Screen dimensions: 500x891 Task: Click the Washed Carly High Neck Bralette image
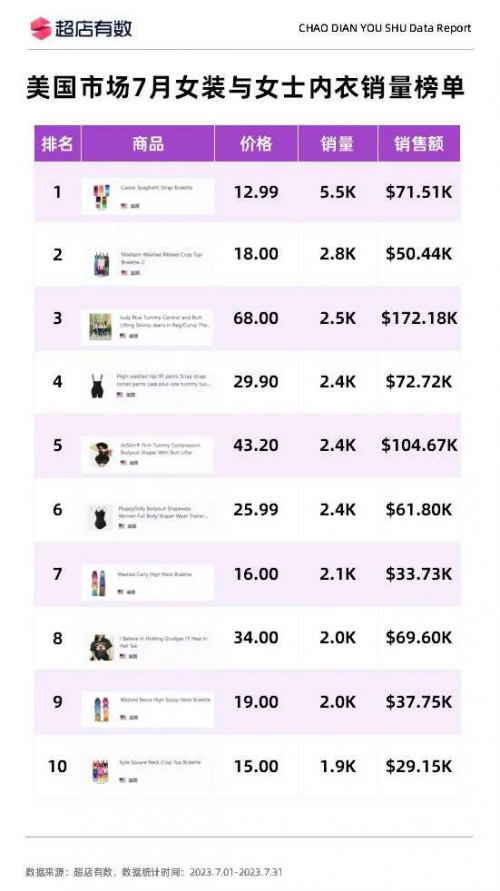98,583
